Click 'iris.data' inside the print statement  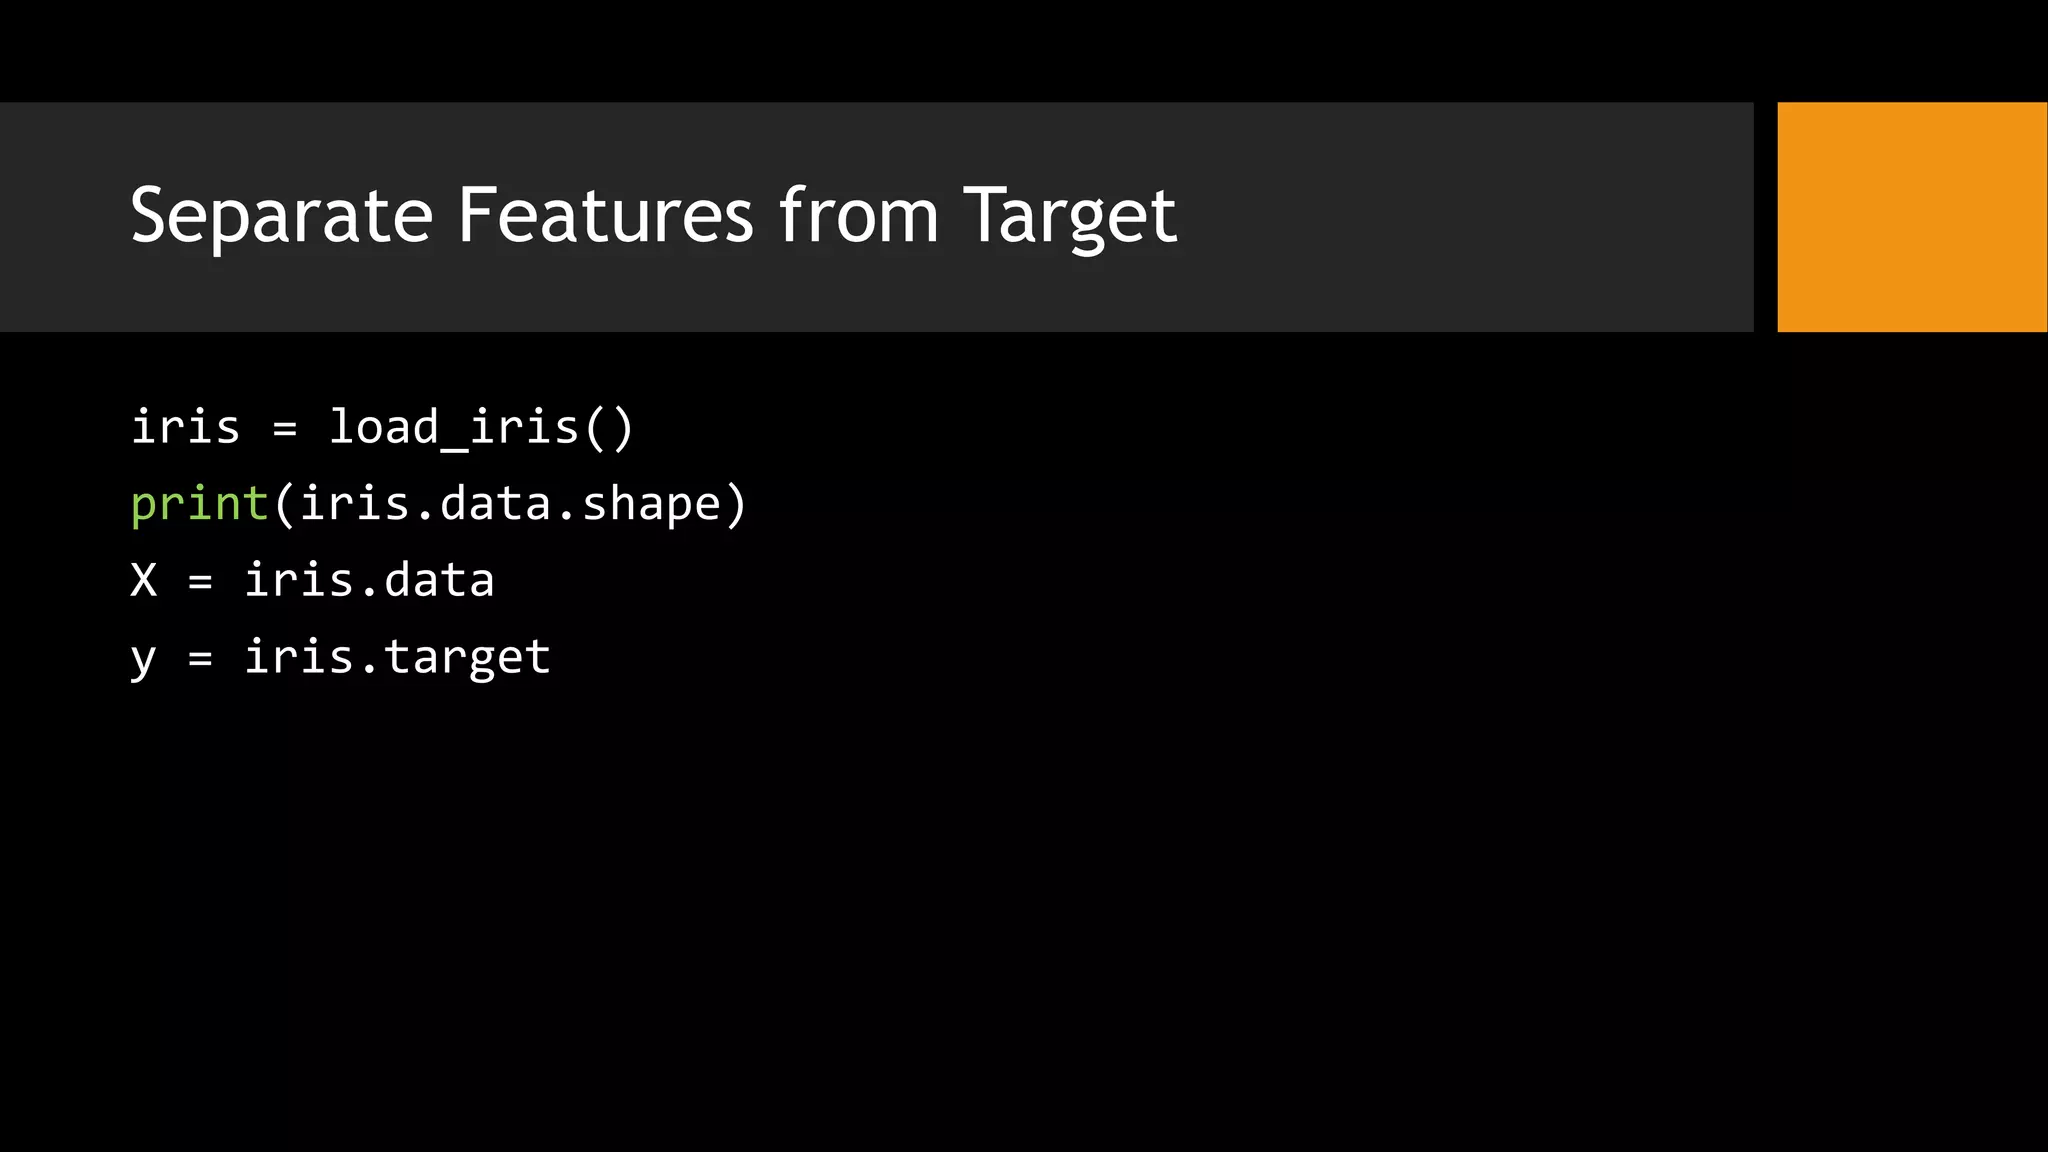425,503
